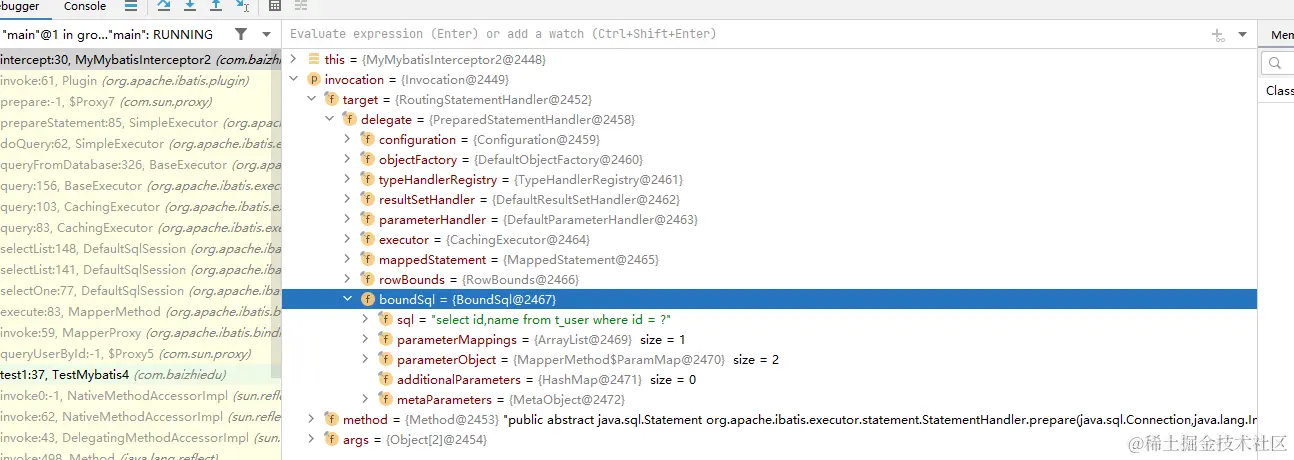Select the 'execute:83, MapperMethod' frame
The image size is (1294, 460).
[x=140, y=312]
